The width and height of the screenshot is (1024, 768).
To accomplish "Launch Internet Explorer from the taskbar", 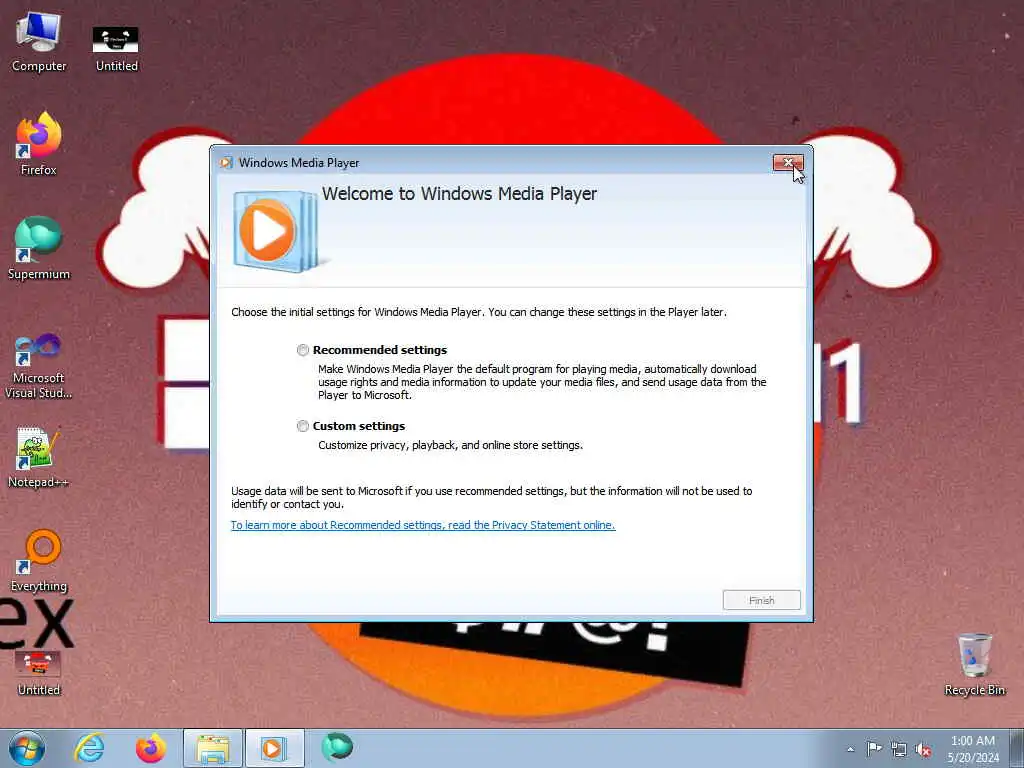I will point(89,748).
